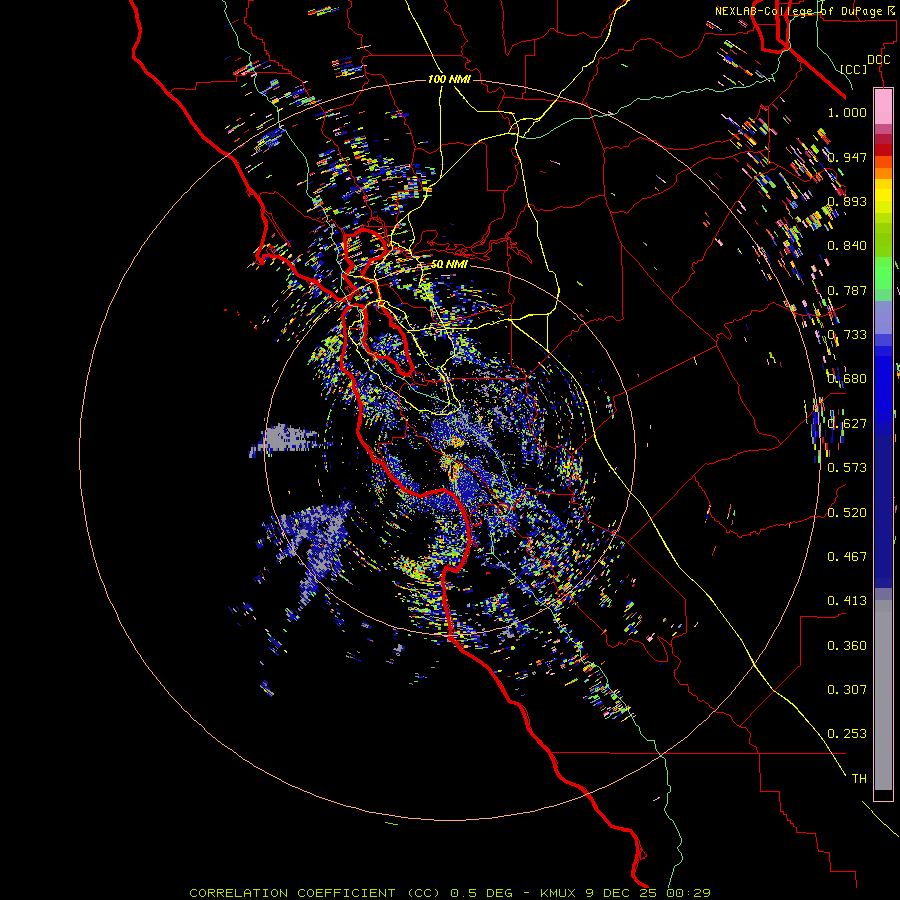Screen dimensions: 900x900
Task: Click the 1.000 scale value
Action: pos(847,112)
